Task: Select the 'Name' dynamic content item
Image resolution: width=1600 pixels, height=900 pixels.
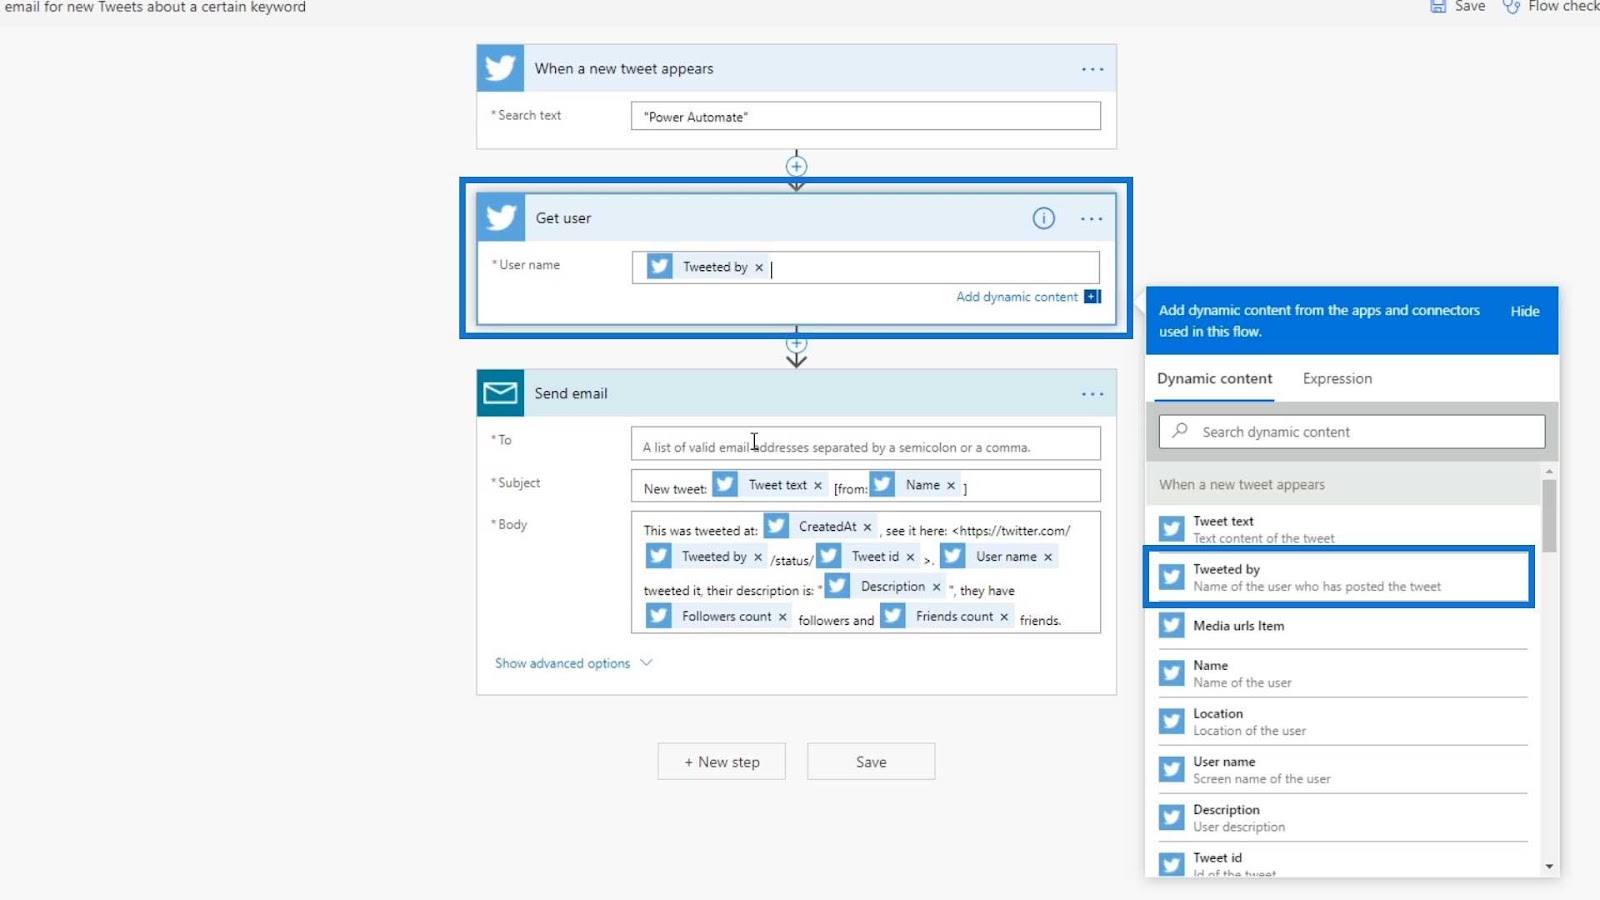Action: [x=1343, y=674]
